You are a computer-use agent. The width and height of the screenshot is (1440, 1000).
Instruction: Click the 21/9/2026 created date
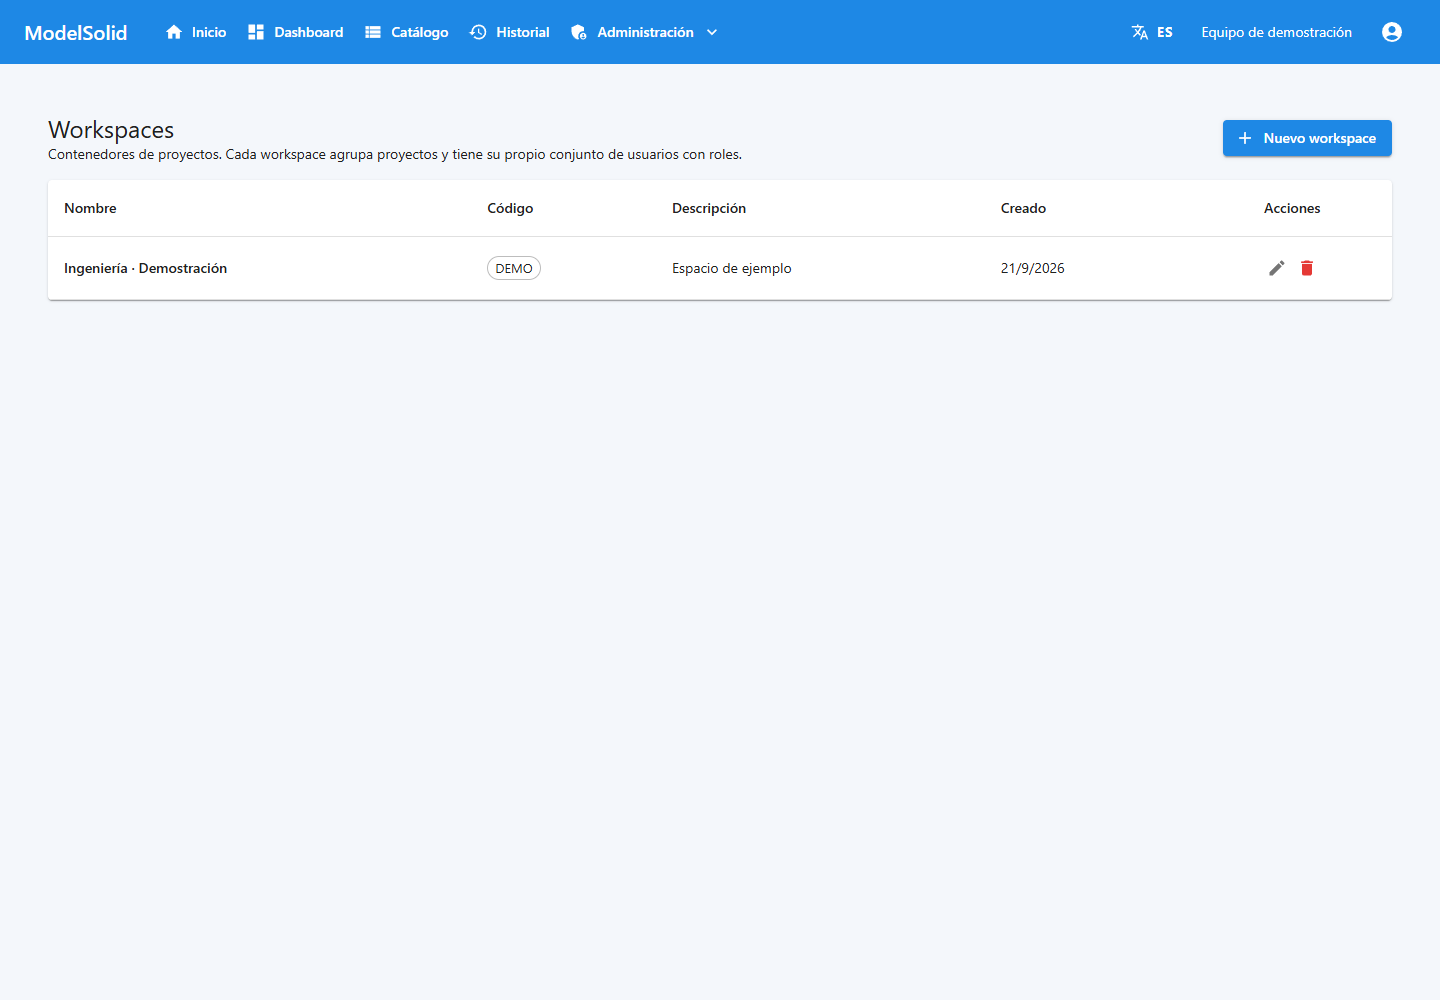point(1033,268)
